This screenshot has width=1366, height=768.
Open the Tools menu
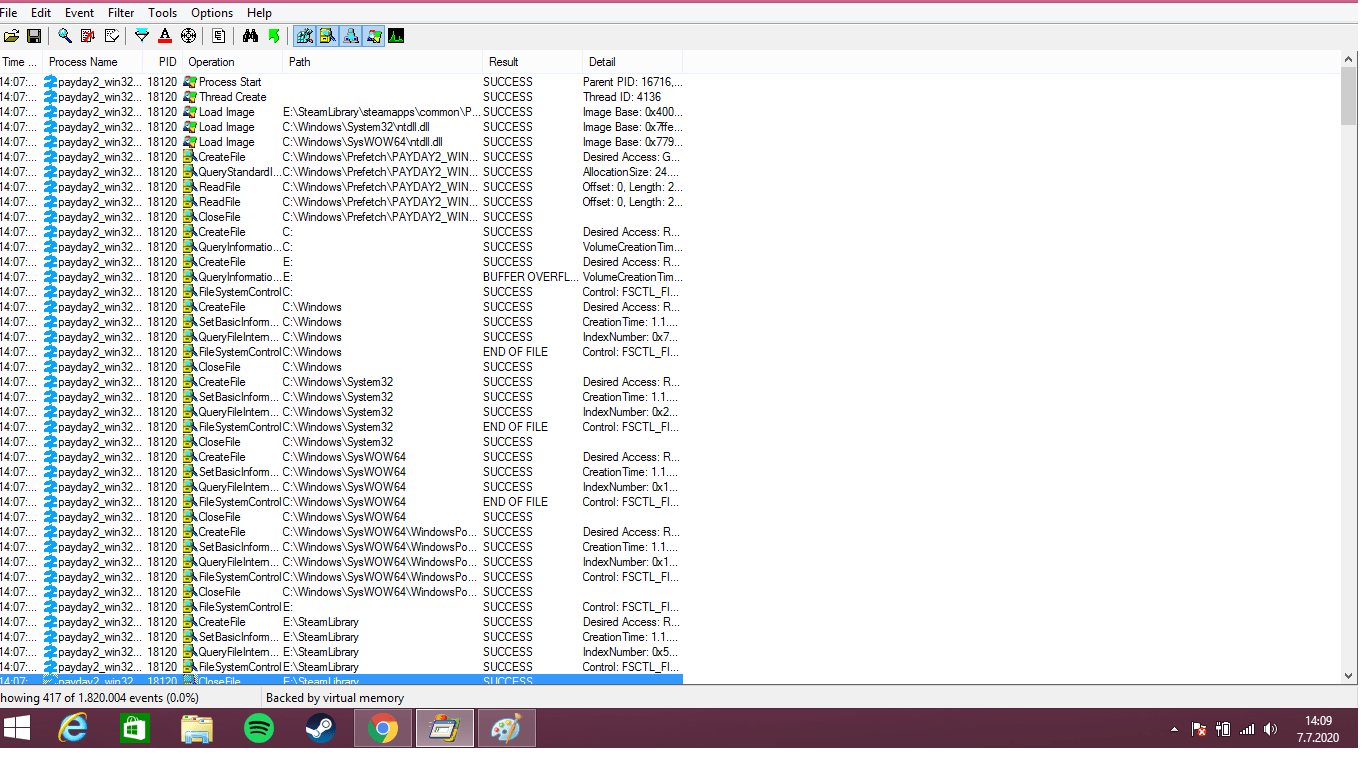[163, 13]
